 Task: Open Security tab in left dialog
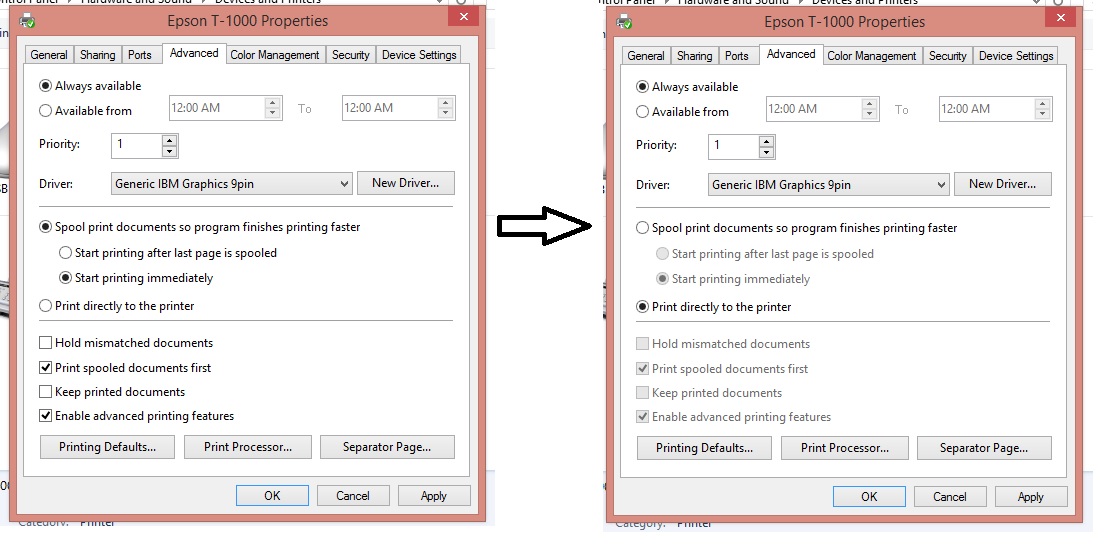[351, 54]
